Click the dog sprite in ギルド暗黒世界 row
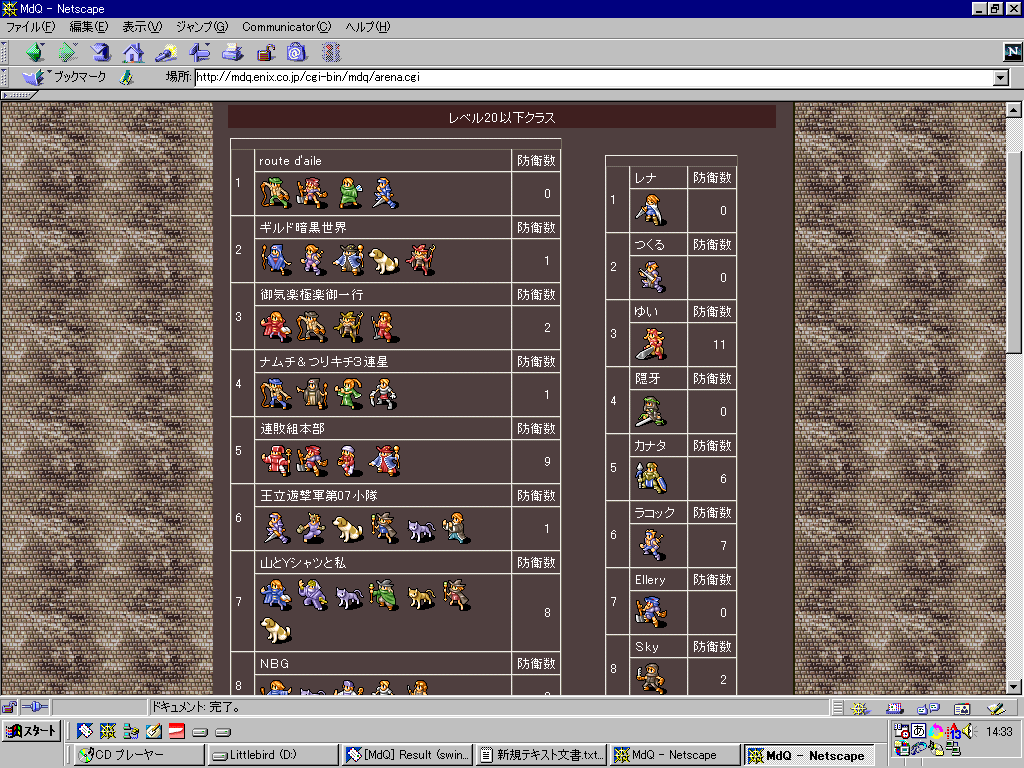This screenshot has width=1024, height=768. tap(383, 260)
